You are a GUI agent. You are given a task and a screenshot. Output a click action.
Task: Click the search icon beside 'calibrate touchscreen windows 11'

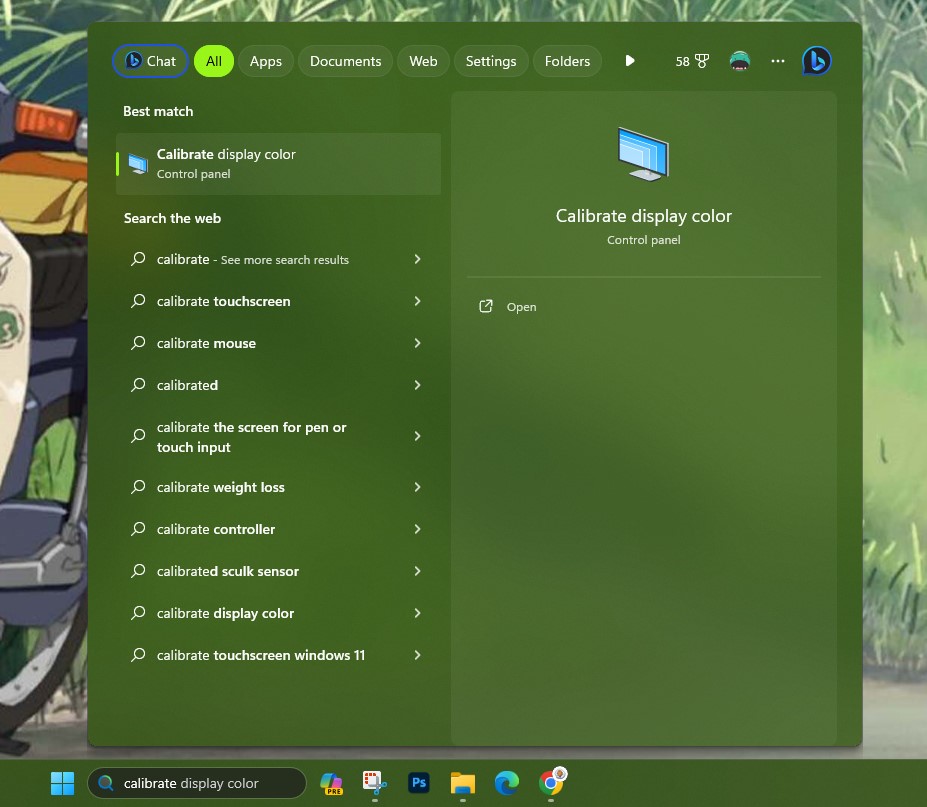pyautogui.click(x=138, y=654)
